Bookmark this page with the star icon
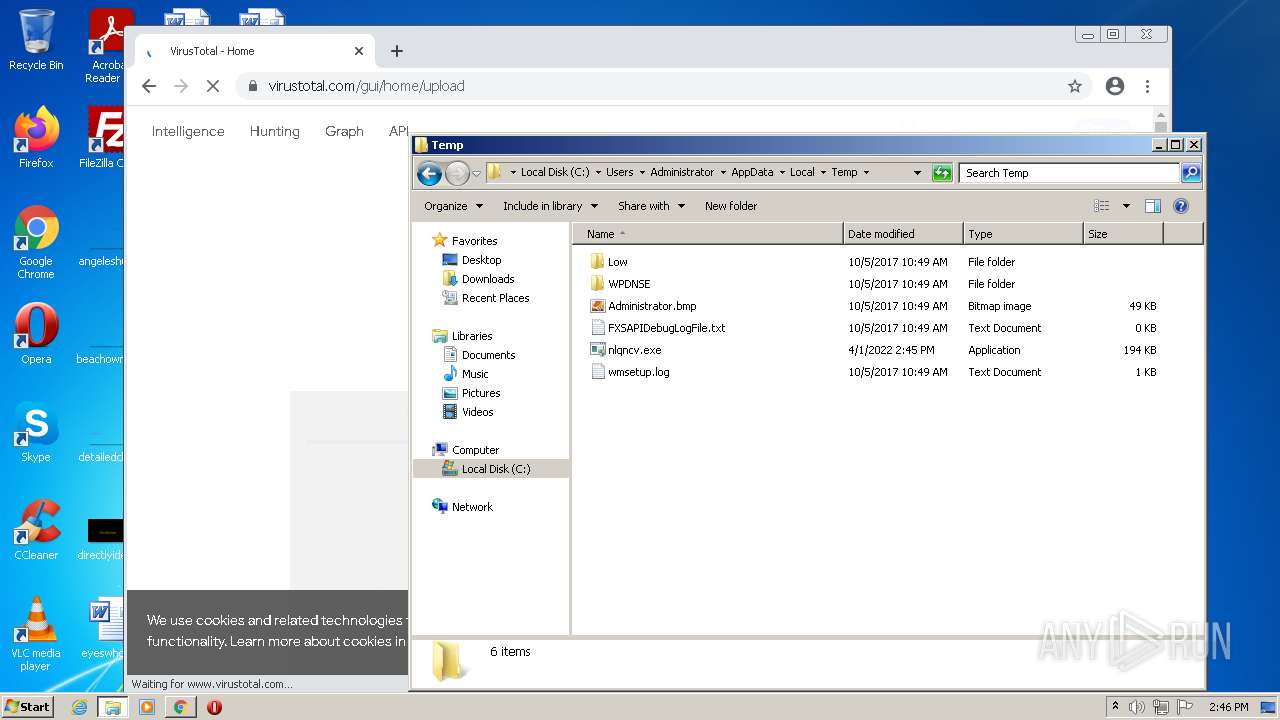The width and height of the screenshot is (1280, 720). (1075, 86)
